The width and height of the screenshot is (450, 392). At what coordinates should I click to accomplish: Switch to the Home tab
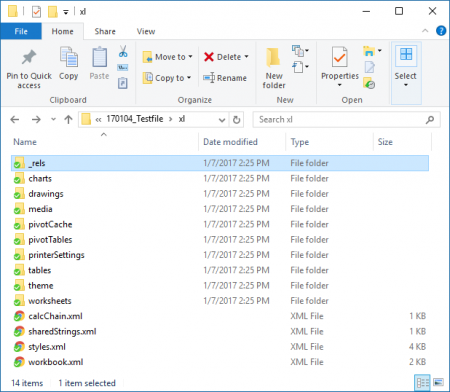[x=62, y=31]
